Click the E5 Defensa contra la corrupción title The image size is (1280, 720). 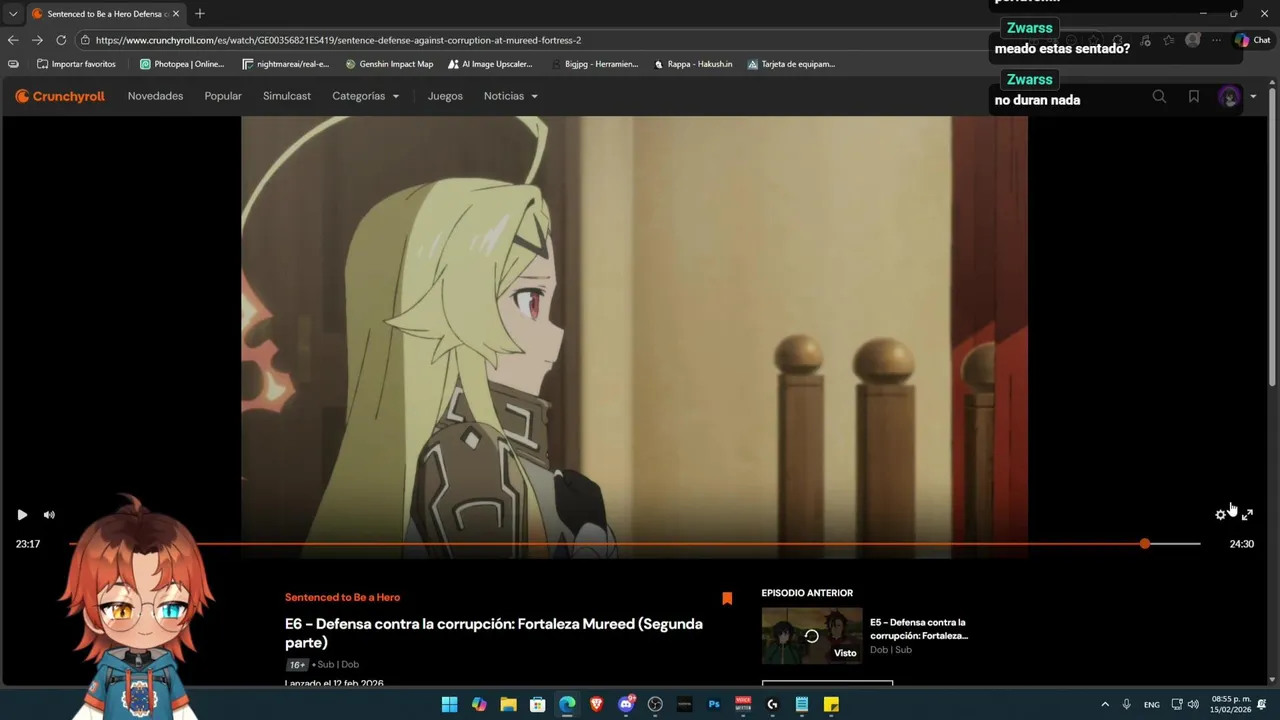pos(919,629)
